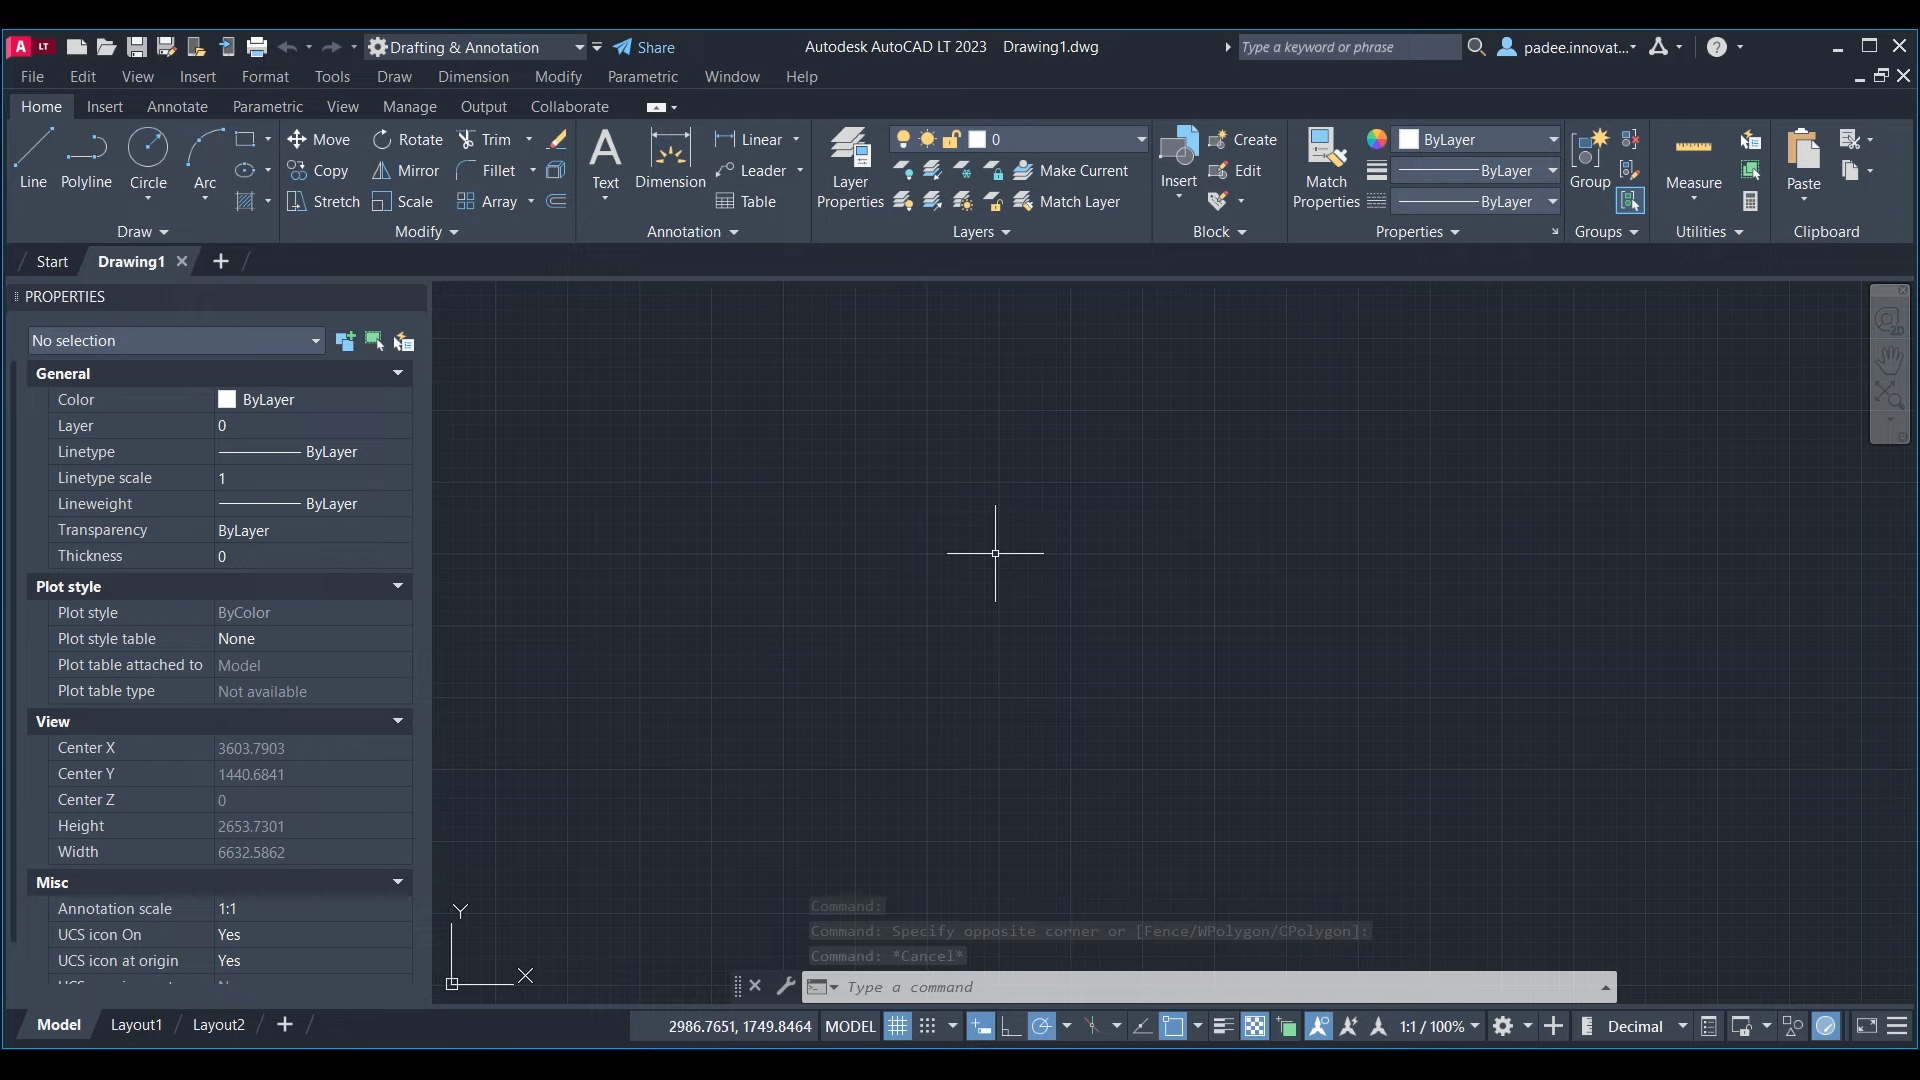Image resolution: width=1920 pixels, height=1080 pixels.
Task: Select the ByLayer color swatch
Action: click(x=228, y=400)
